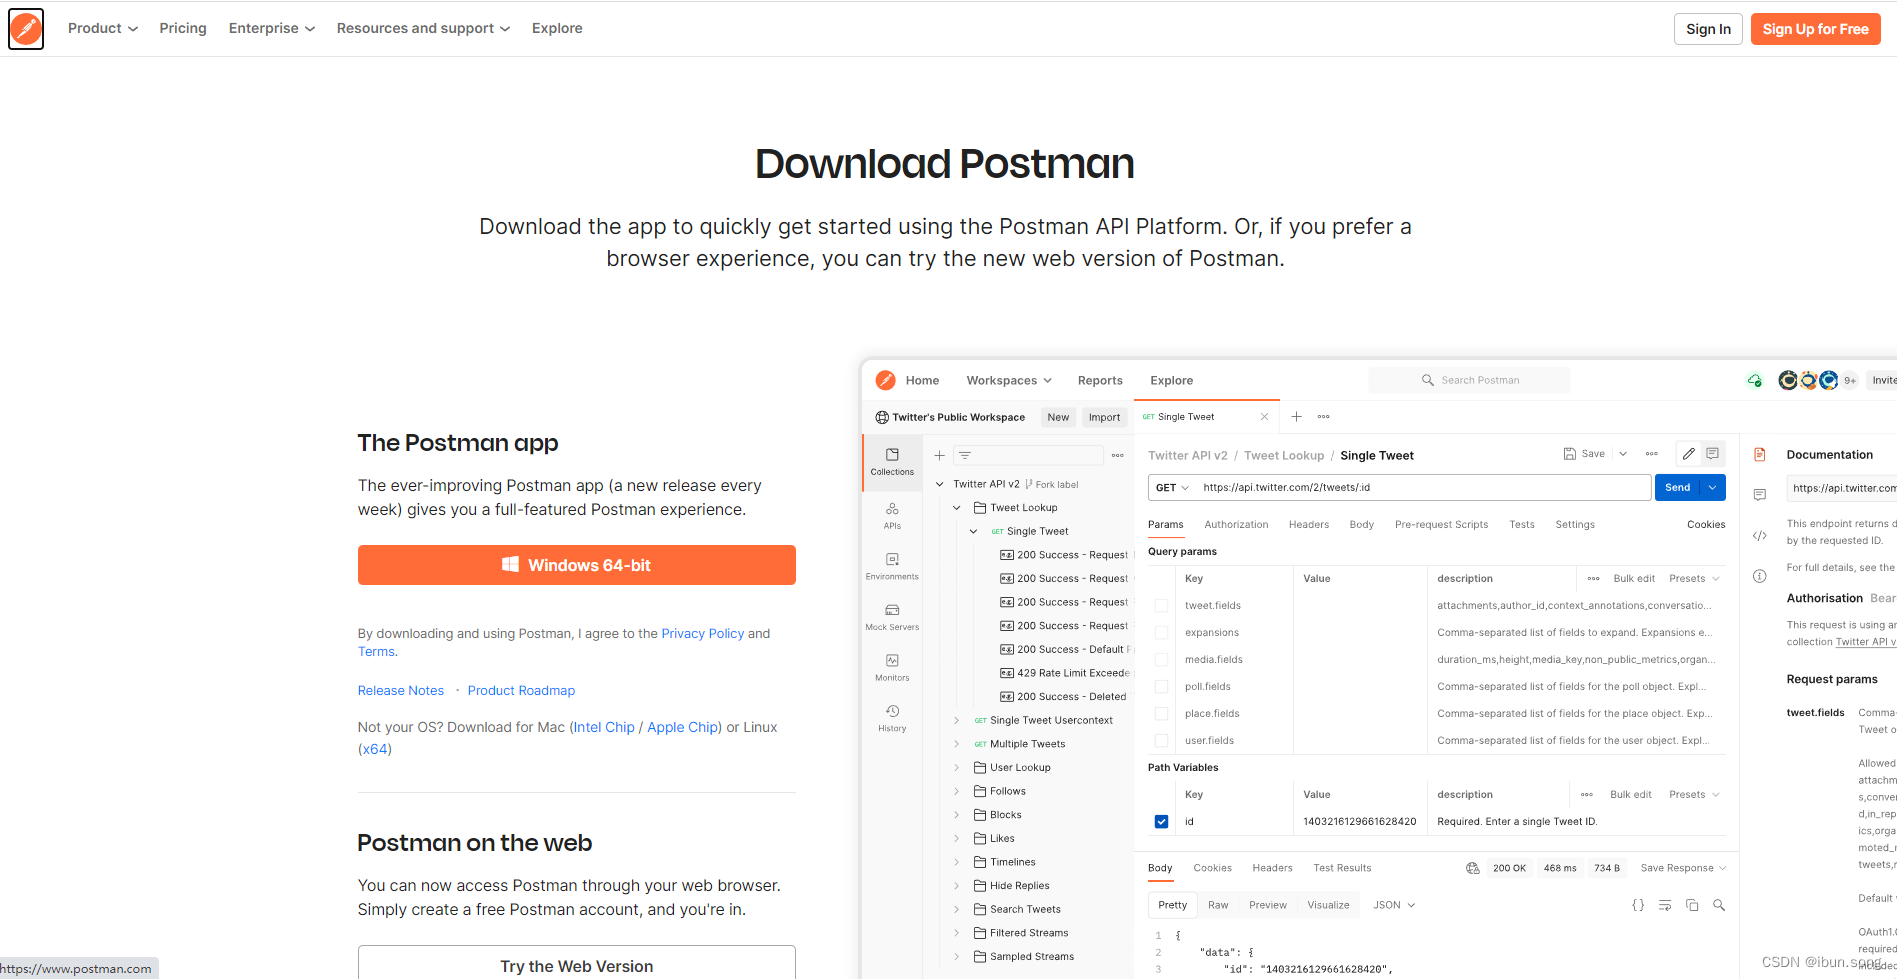Switch to the Headers request tab
This screenshot has width=1897, height=979.
(x=1309, y=524)
